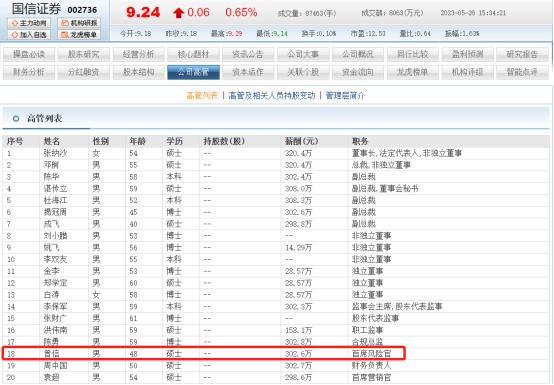Image resolution: width=554 pixels, height=385 pixels.
Task: Click the current price 9.24
Action: click(x=143, y=12)
